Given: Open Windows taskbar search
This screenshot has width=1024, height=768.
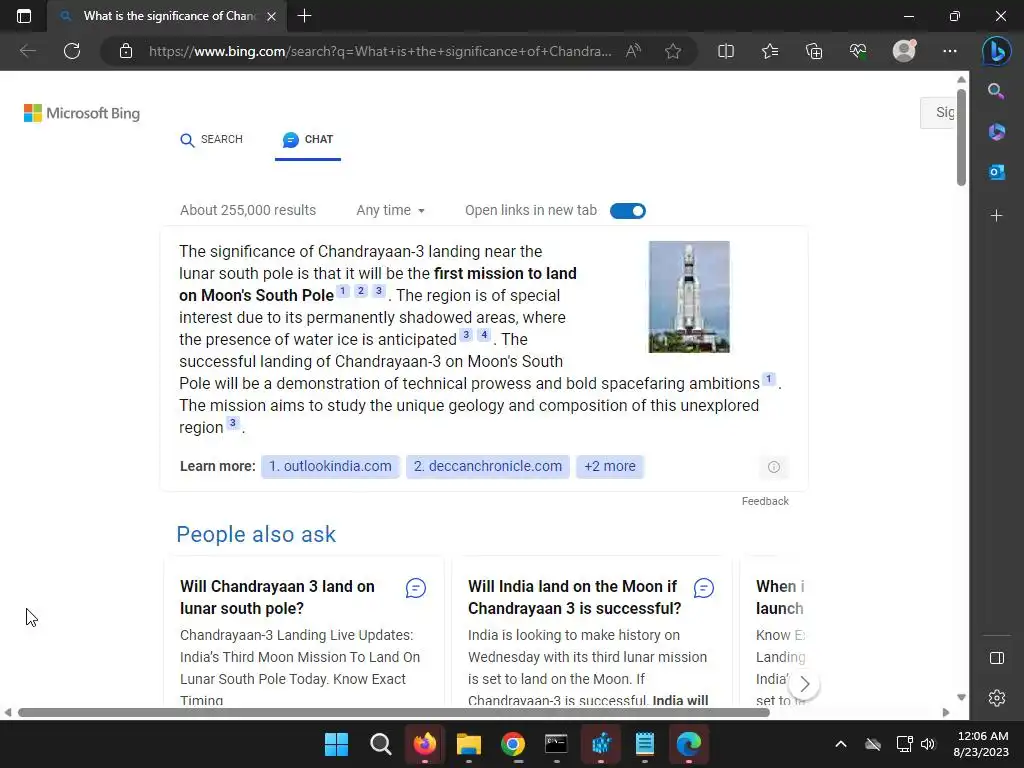Looking at the screenshot, I should 381,744.
